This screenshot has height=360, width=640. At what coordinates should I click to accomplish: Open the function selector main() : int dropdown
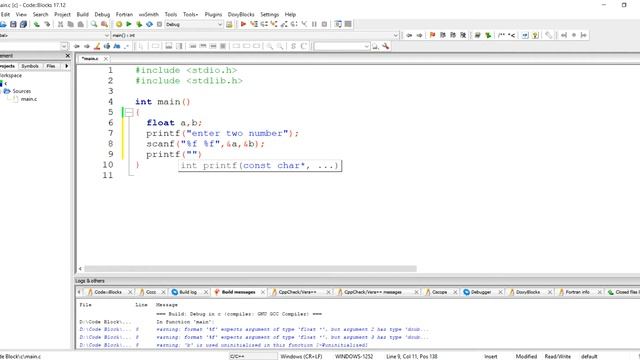point(395,36)
